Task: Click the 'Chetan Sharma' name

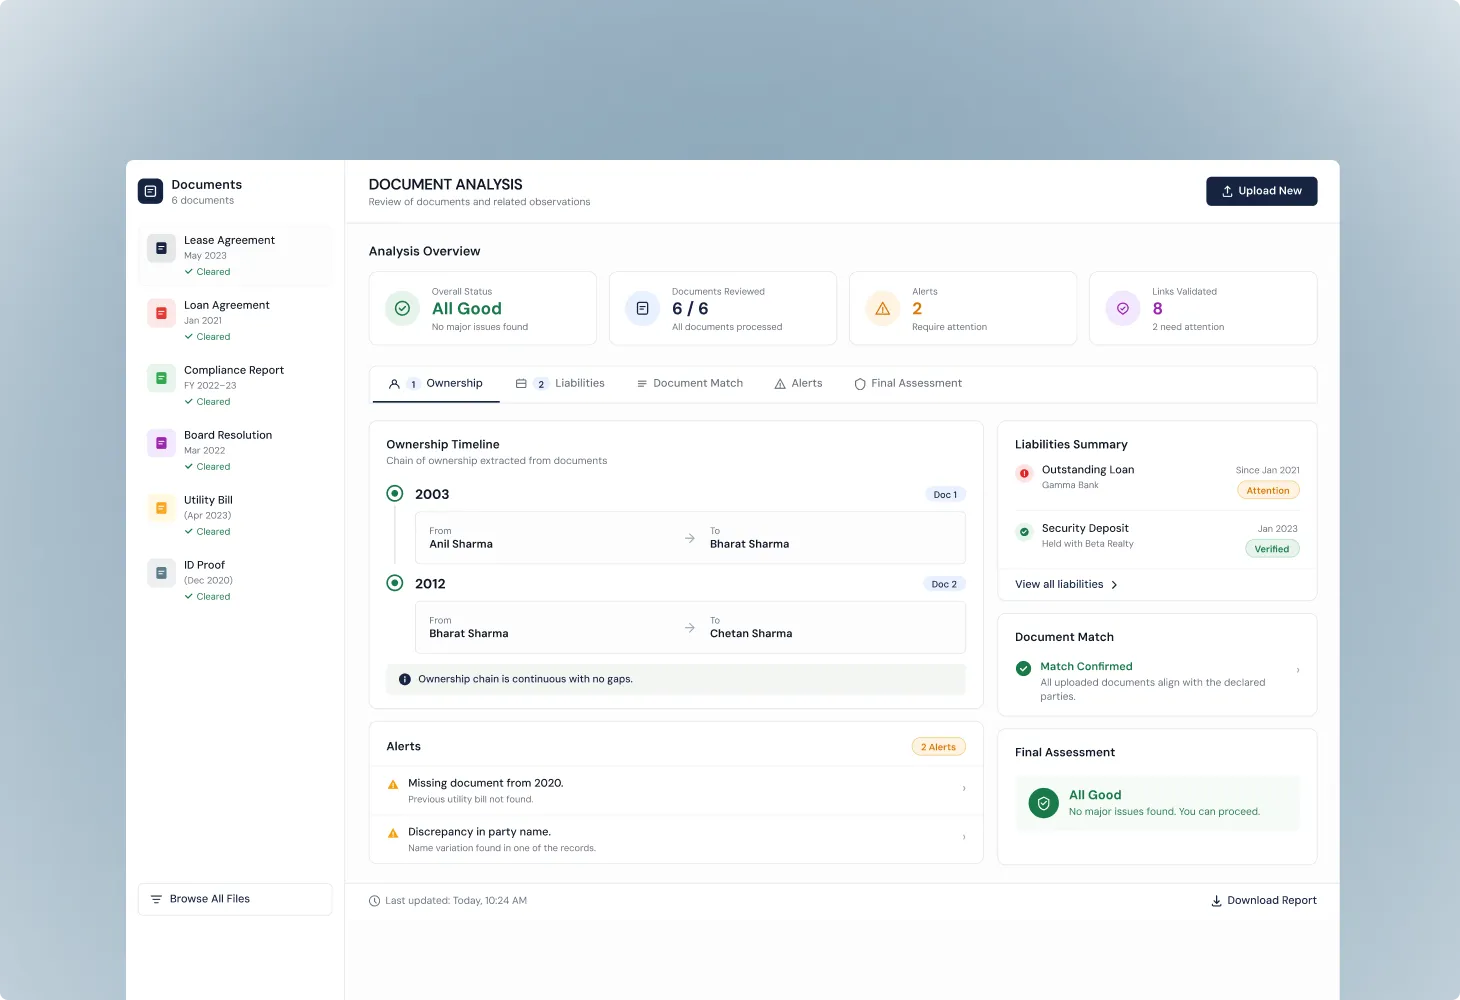Action: pyautogui.click(x=751, y=634)
